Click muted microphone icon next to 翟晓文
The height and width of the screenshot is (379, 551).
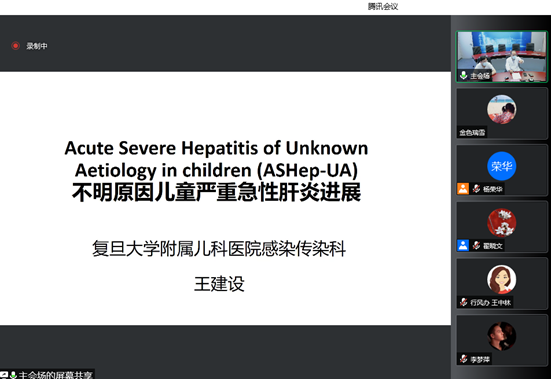[476, 245]
